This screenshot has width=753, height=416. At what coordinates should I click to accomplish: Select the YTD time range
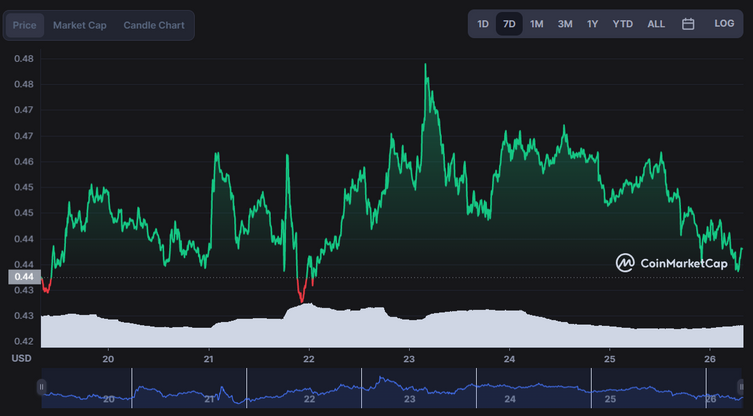(622, 24)
